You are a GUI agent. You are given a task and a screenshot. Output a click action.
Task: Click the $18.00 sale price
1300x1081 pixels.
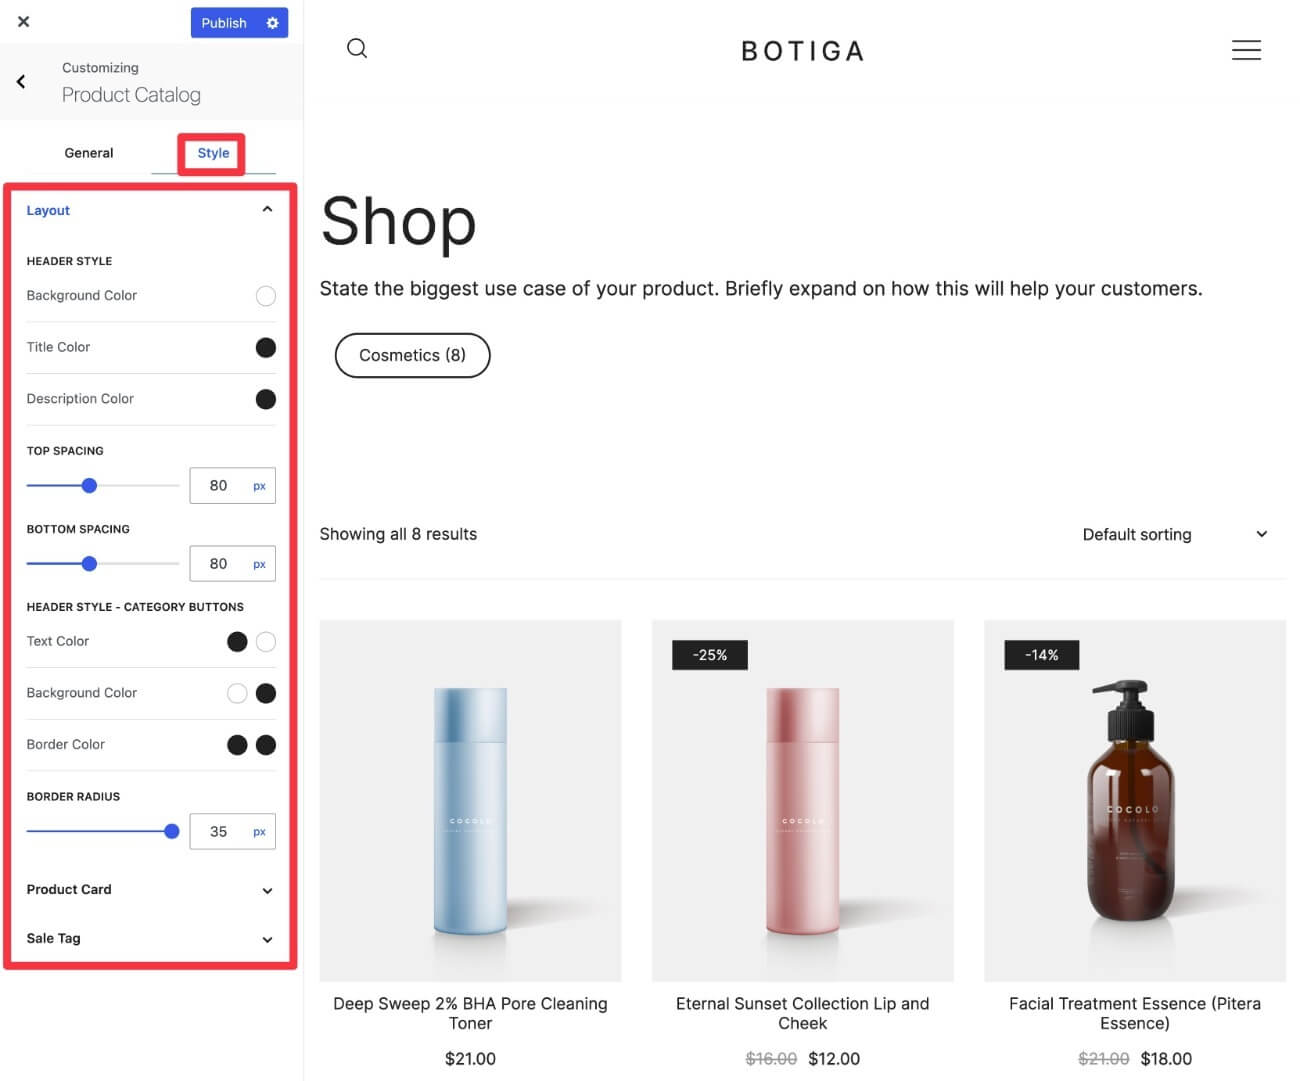[x=1166, y=1058]
